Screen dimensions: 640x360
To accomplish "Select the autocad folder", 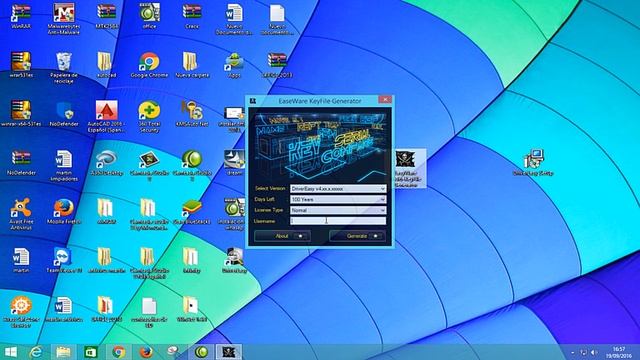I will 106,65.
